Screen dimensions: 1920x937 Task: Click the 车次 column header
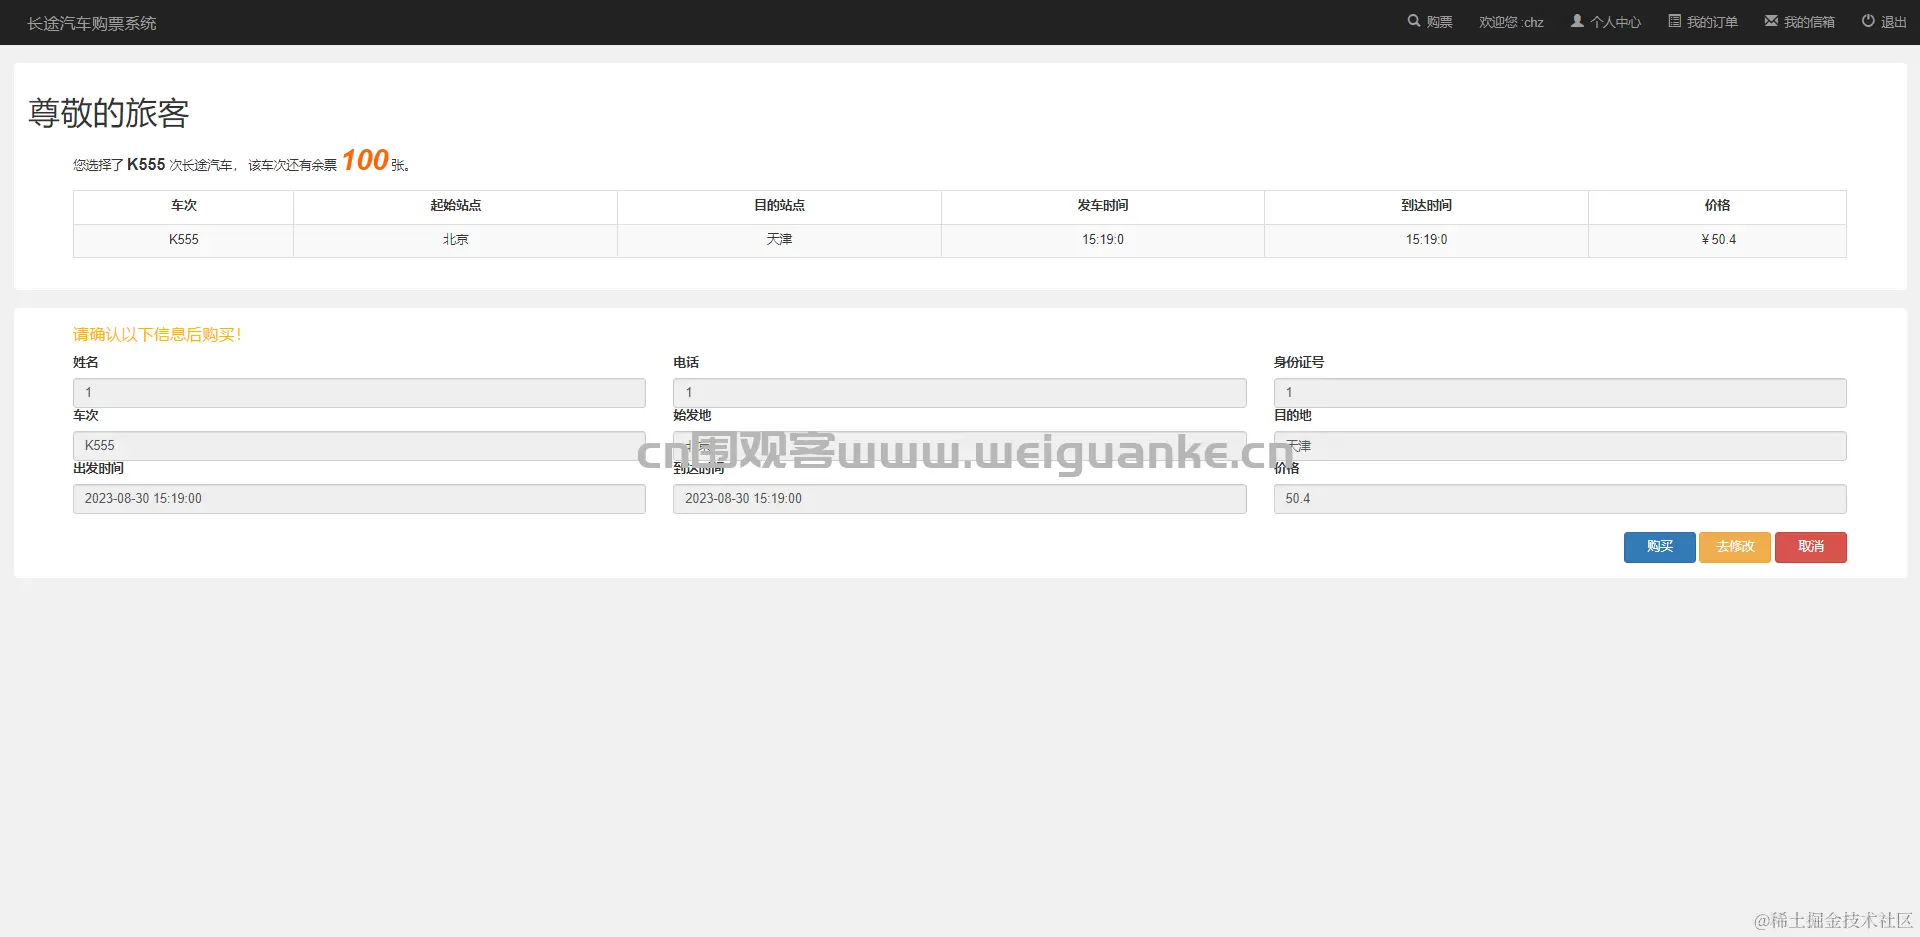(184, 205)
